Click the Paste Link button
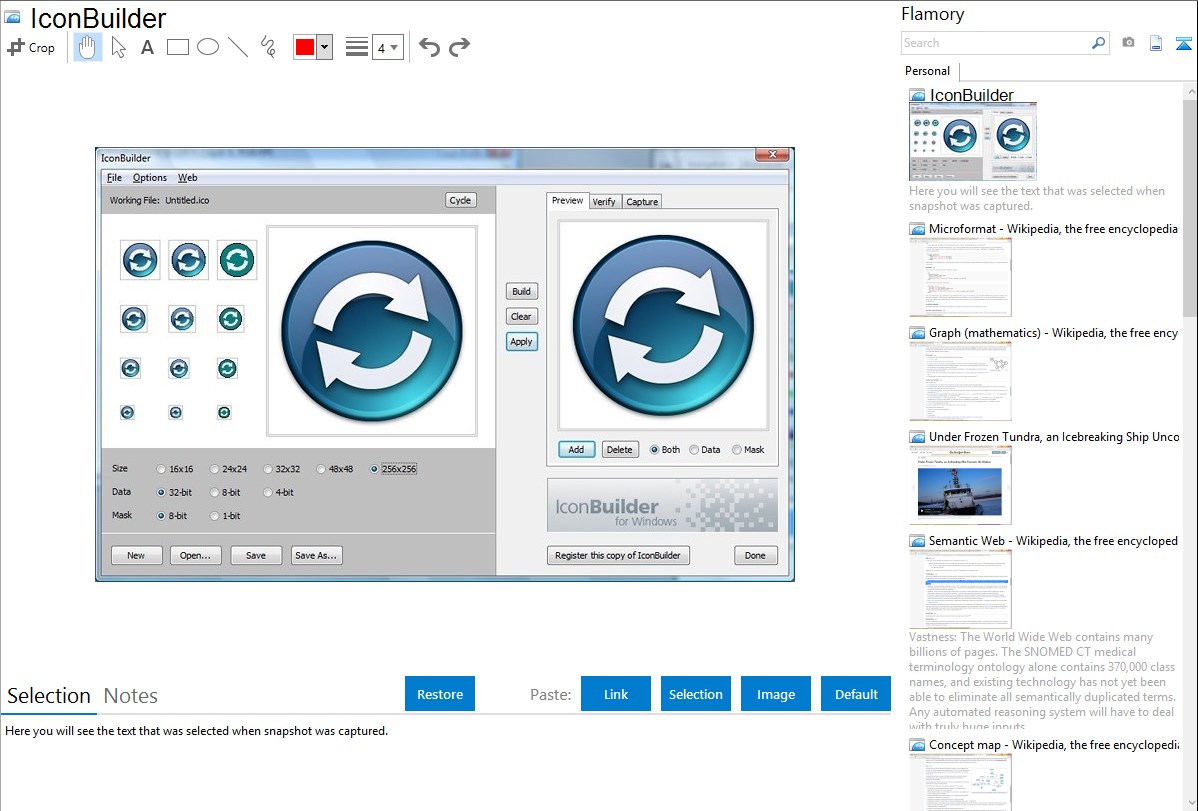Screen dimensions: 1198x811 pyautogui.click(x=616, y=693)
